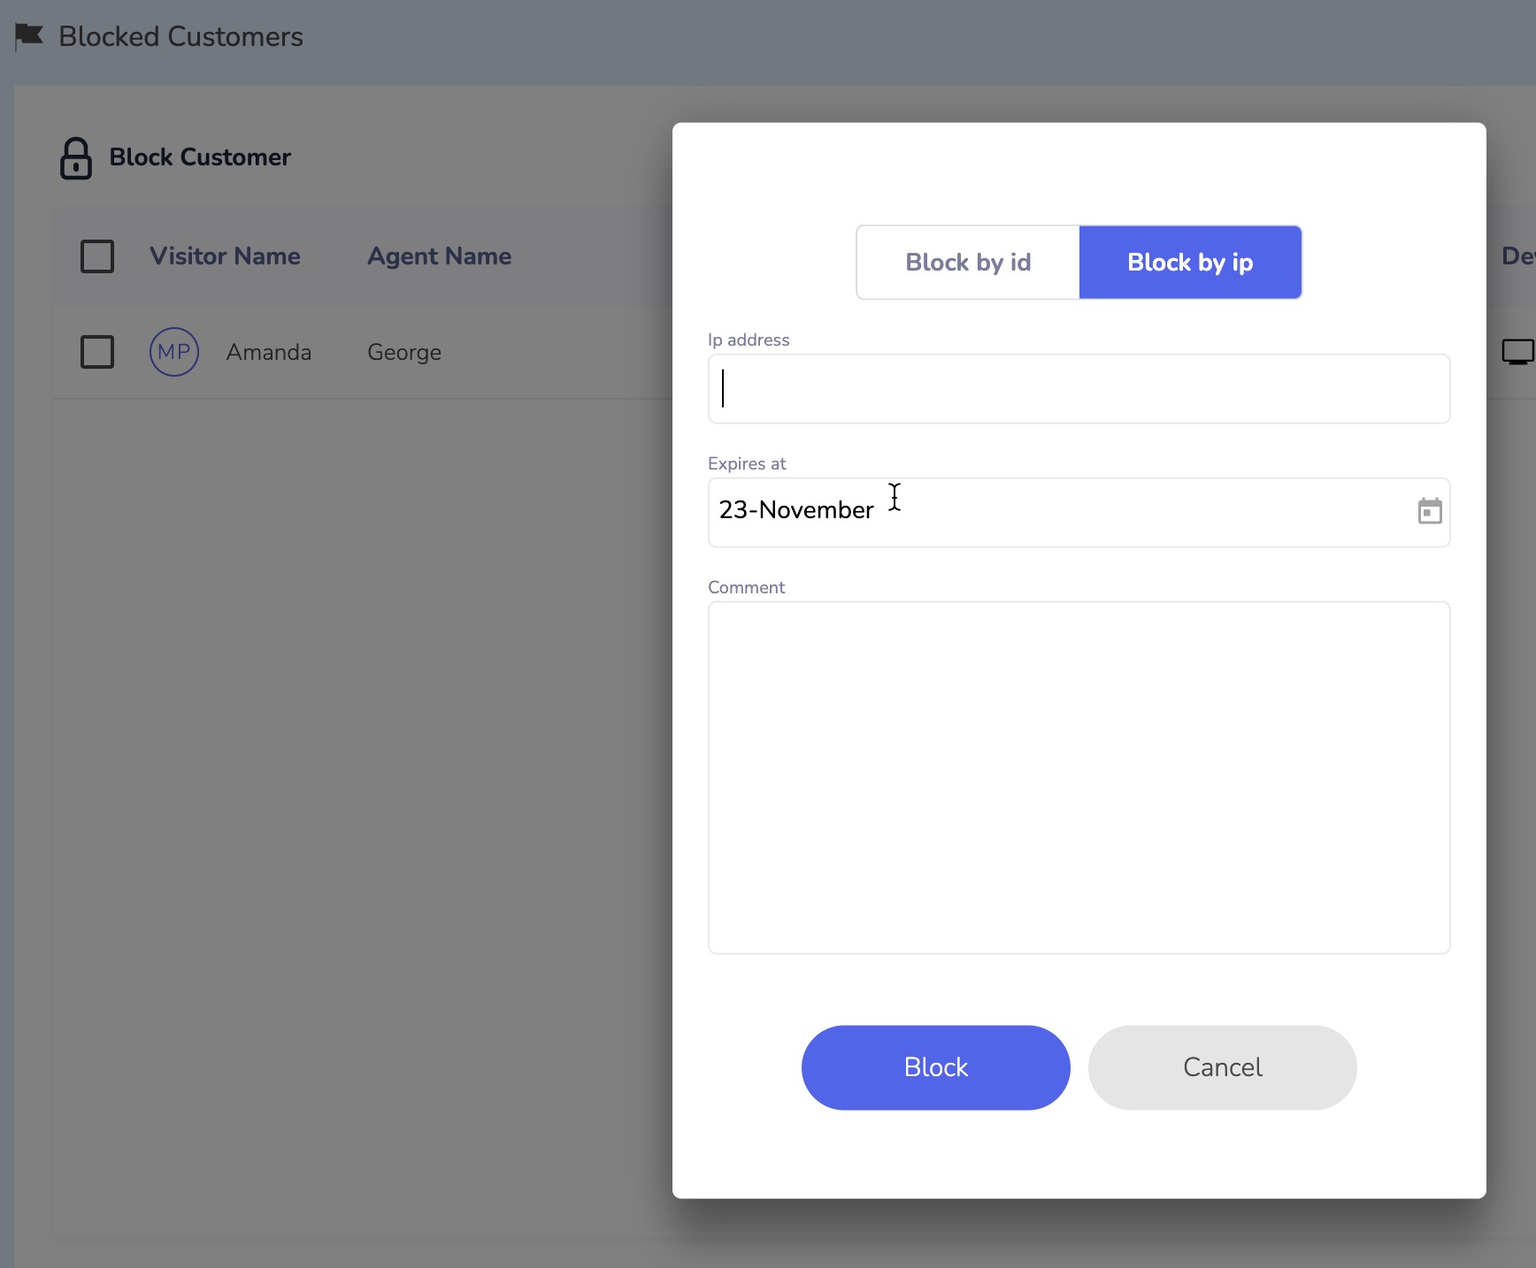The width and height of the screenshot is (1536, 1268).
Task: Click the padlock Block Customer icon
Action: [x=76, y=158]
